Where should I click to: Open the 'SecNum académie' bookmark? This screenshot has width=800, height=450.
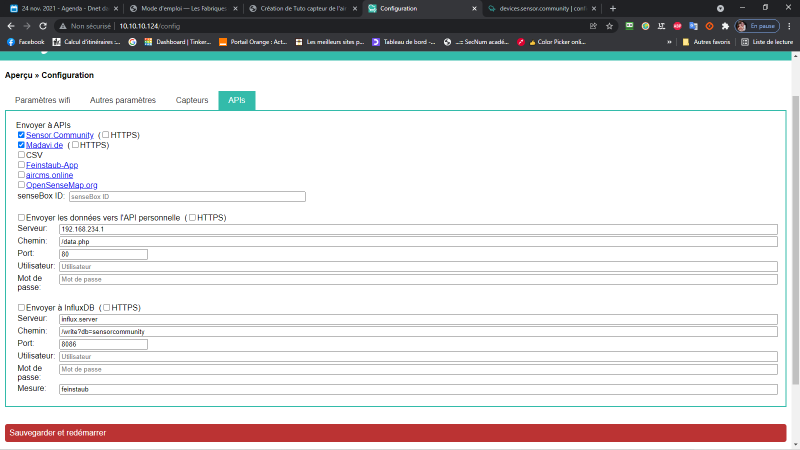pyautogui.click(x=476, y=42)
